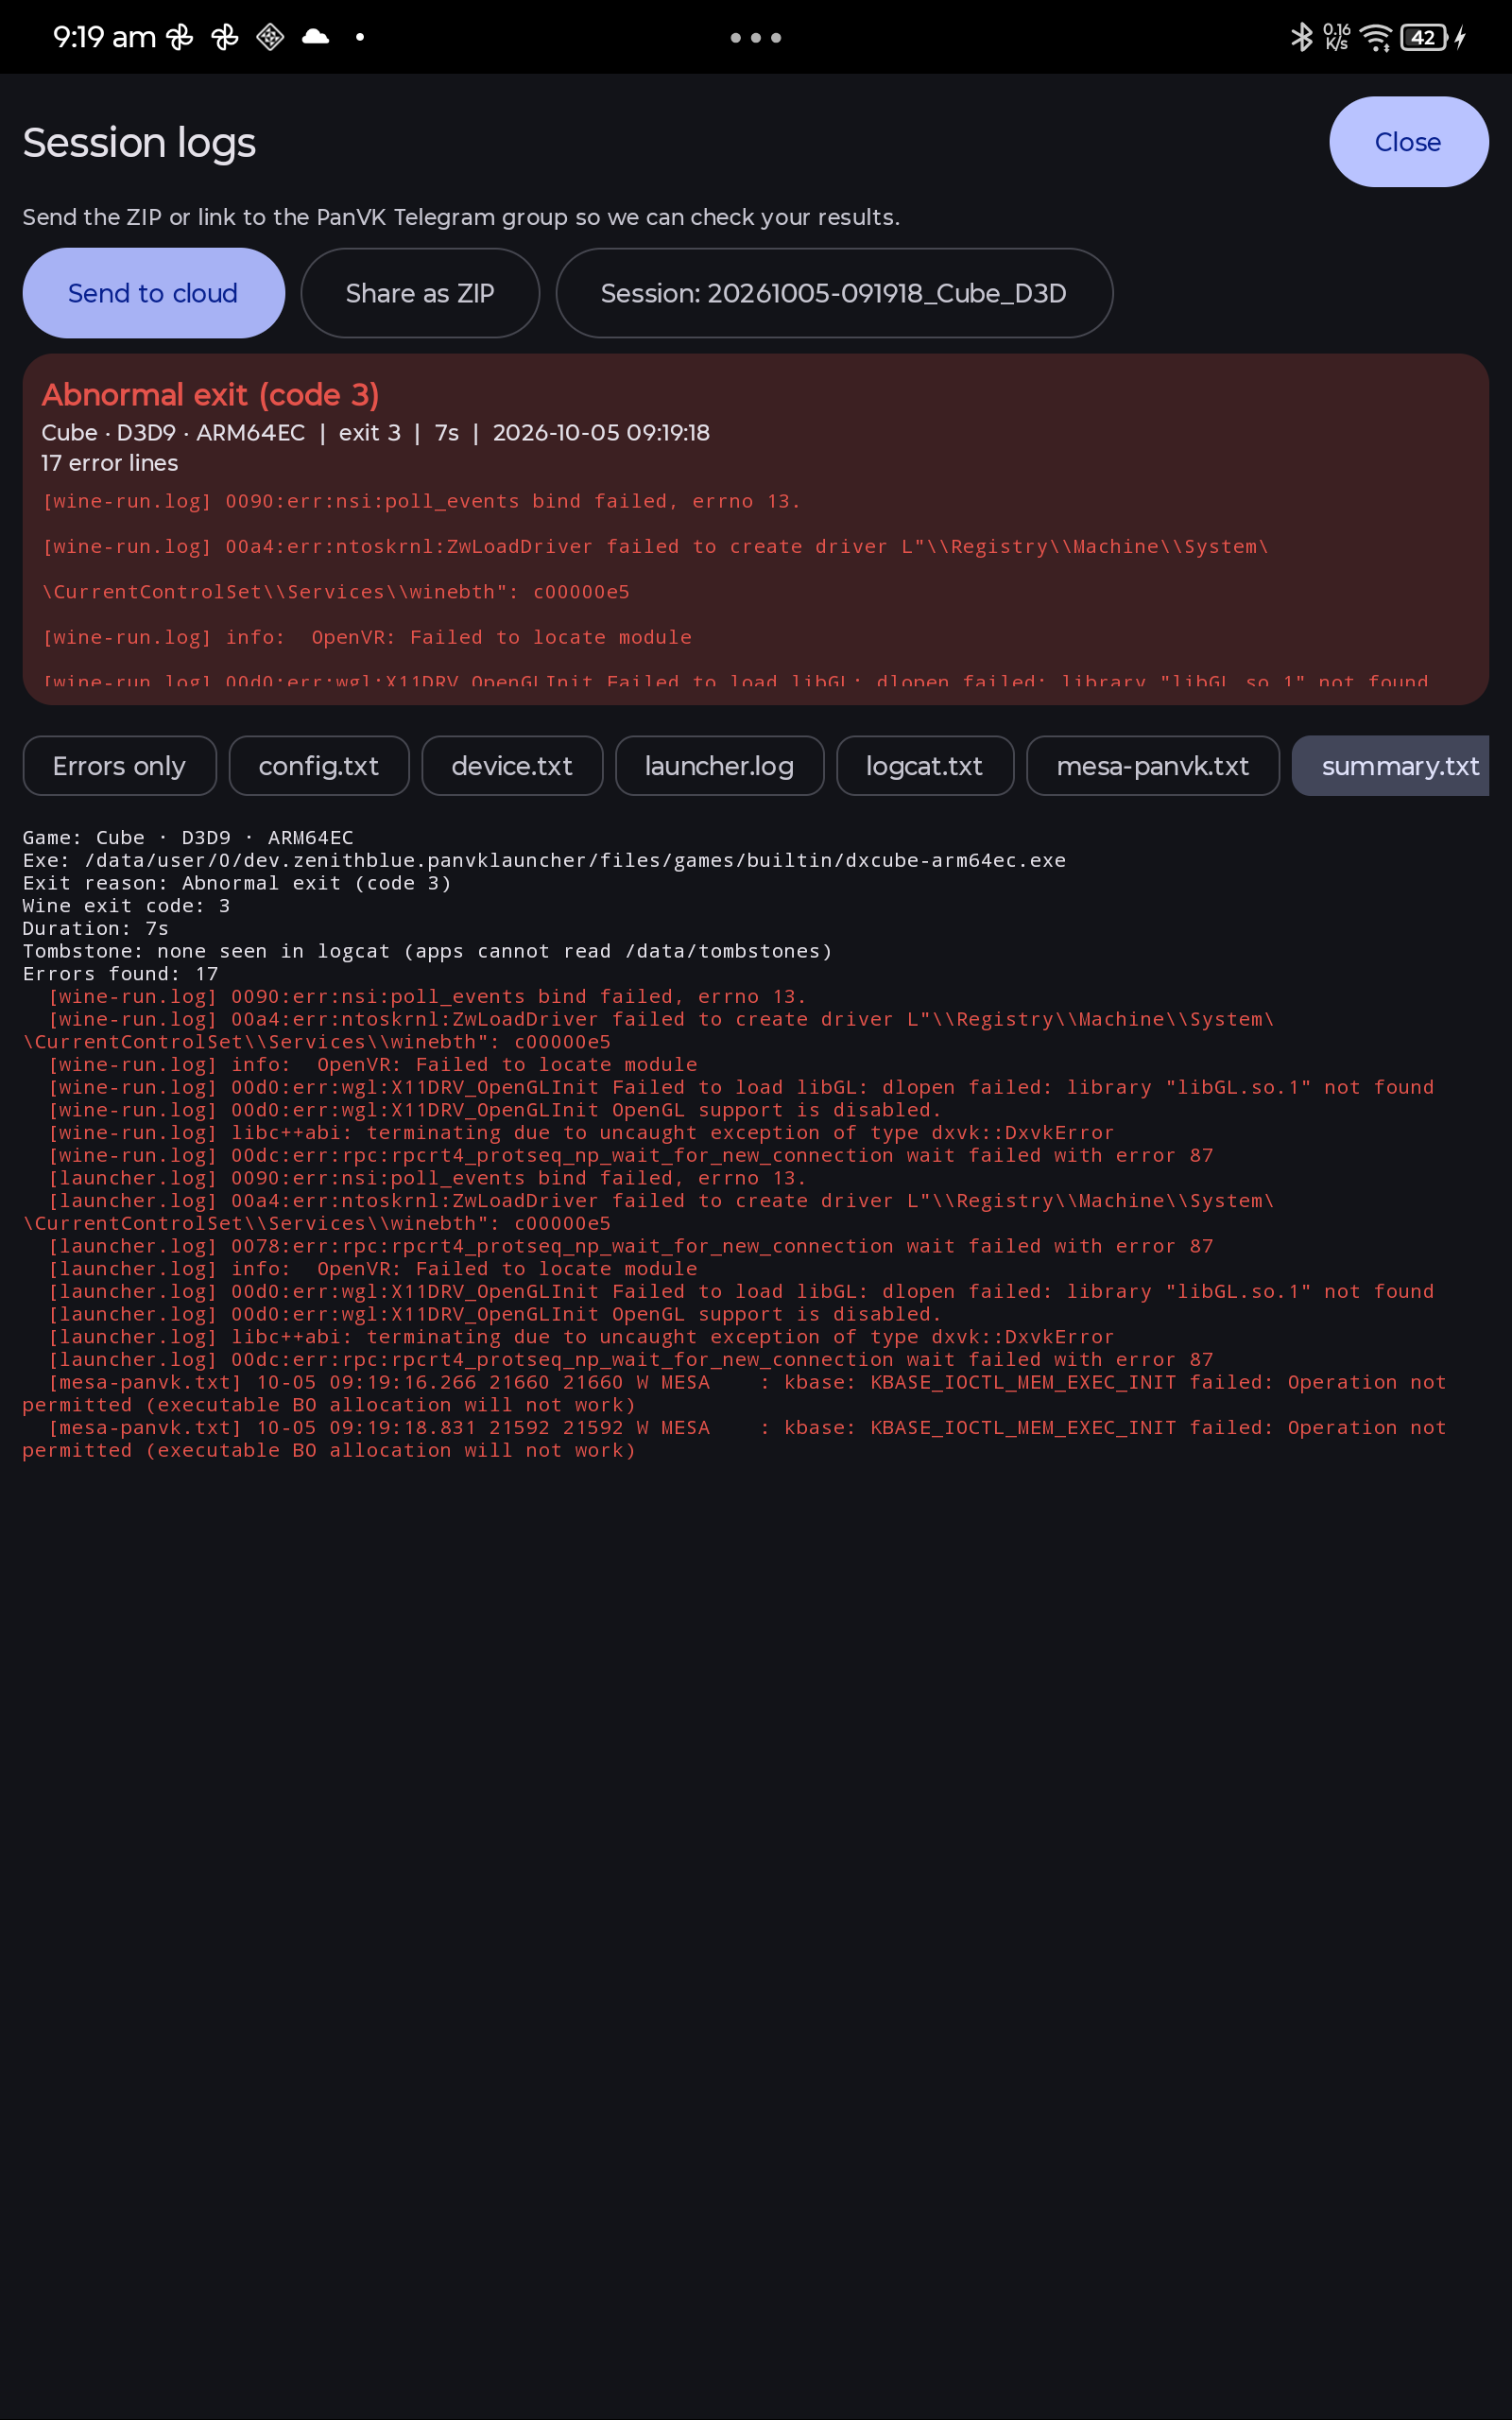The height and width of the screenshot is (2420, 1512).
Task: Tap the 9:19 am clock
Action: click(104, 37)
